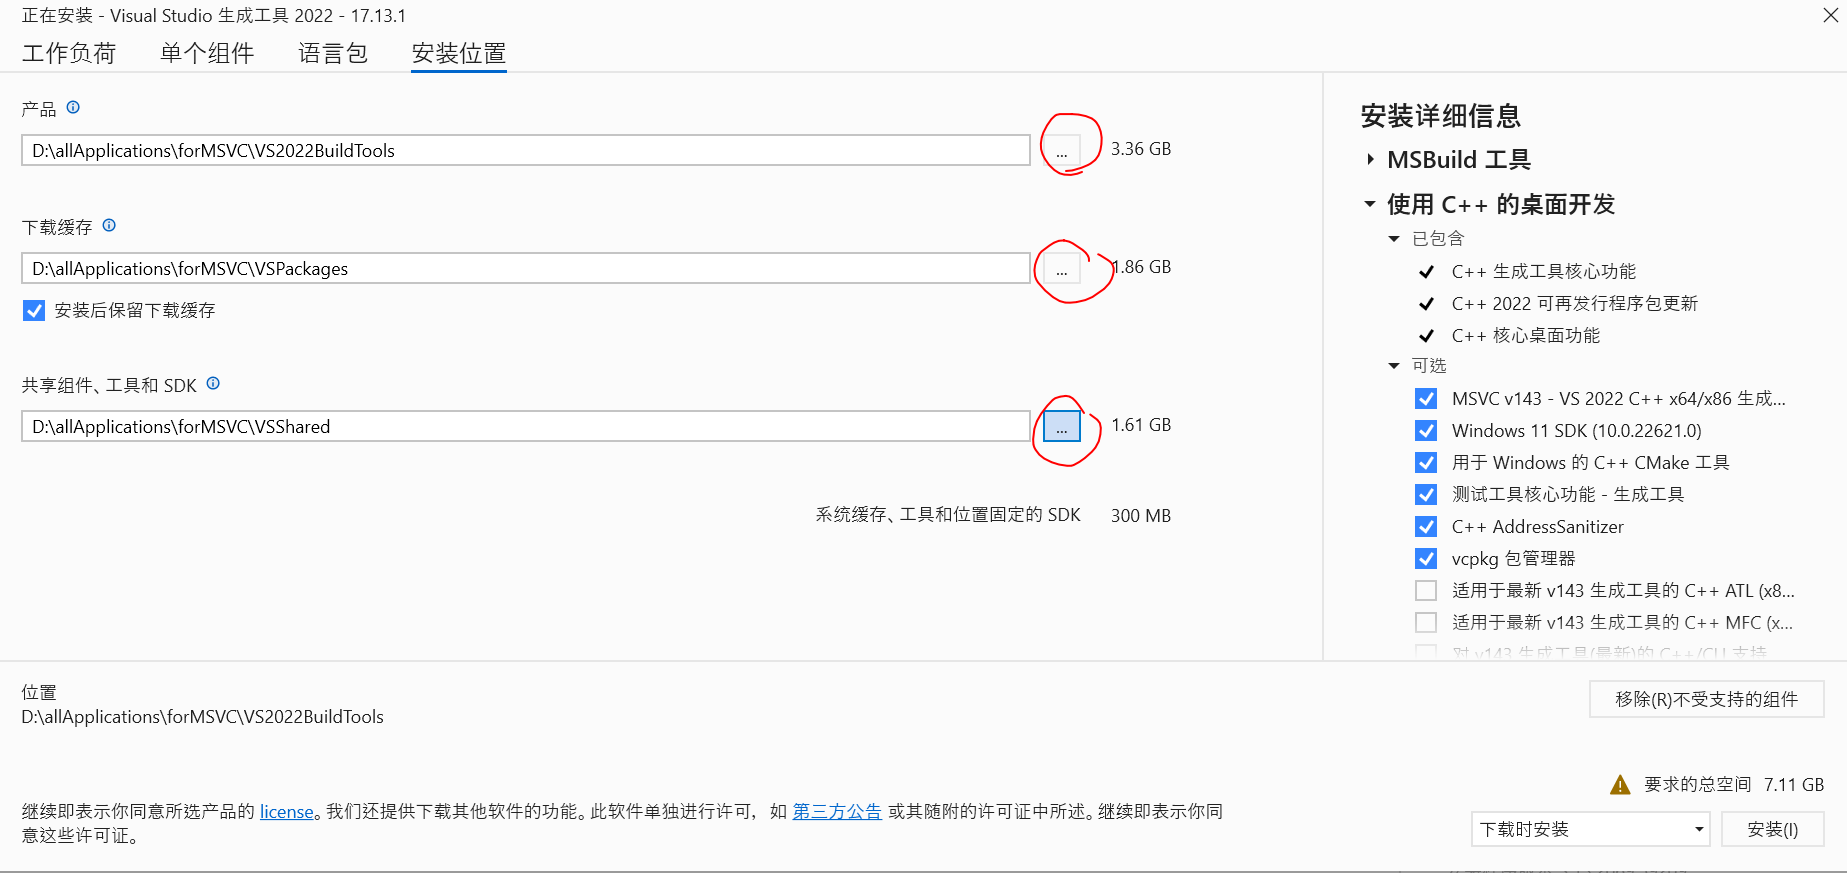The width and height of the screenshot is (1847, 873).
Task: Click the download cache path field
Action: point(525,268)
